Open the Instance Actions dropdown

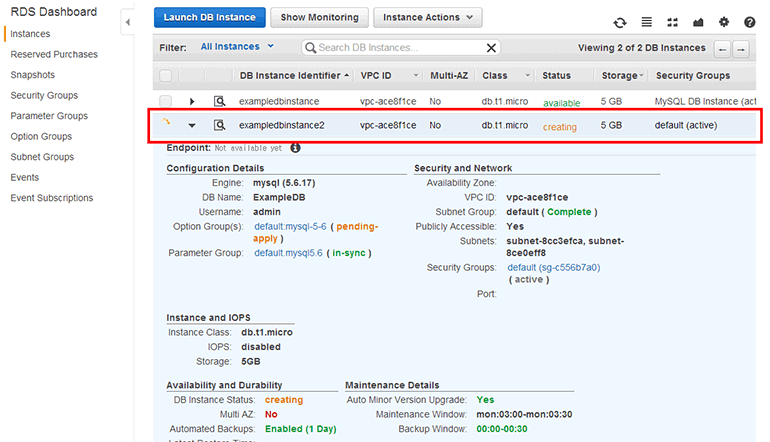pyautogui.click(x=427, y=17)
